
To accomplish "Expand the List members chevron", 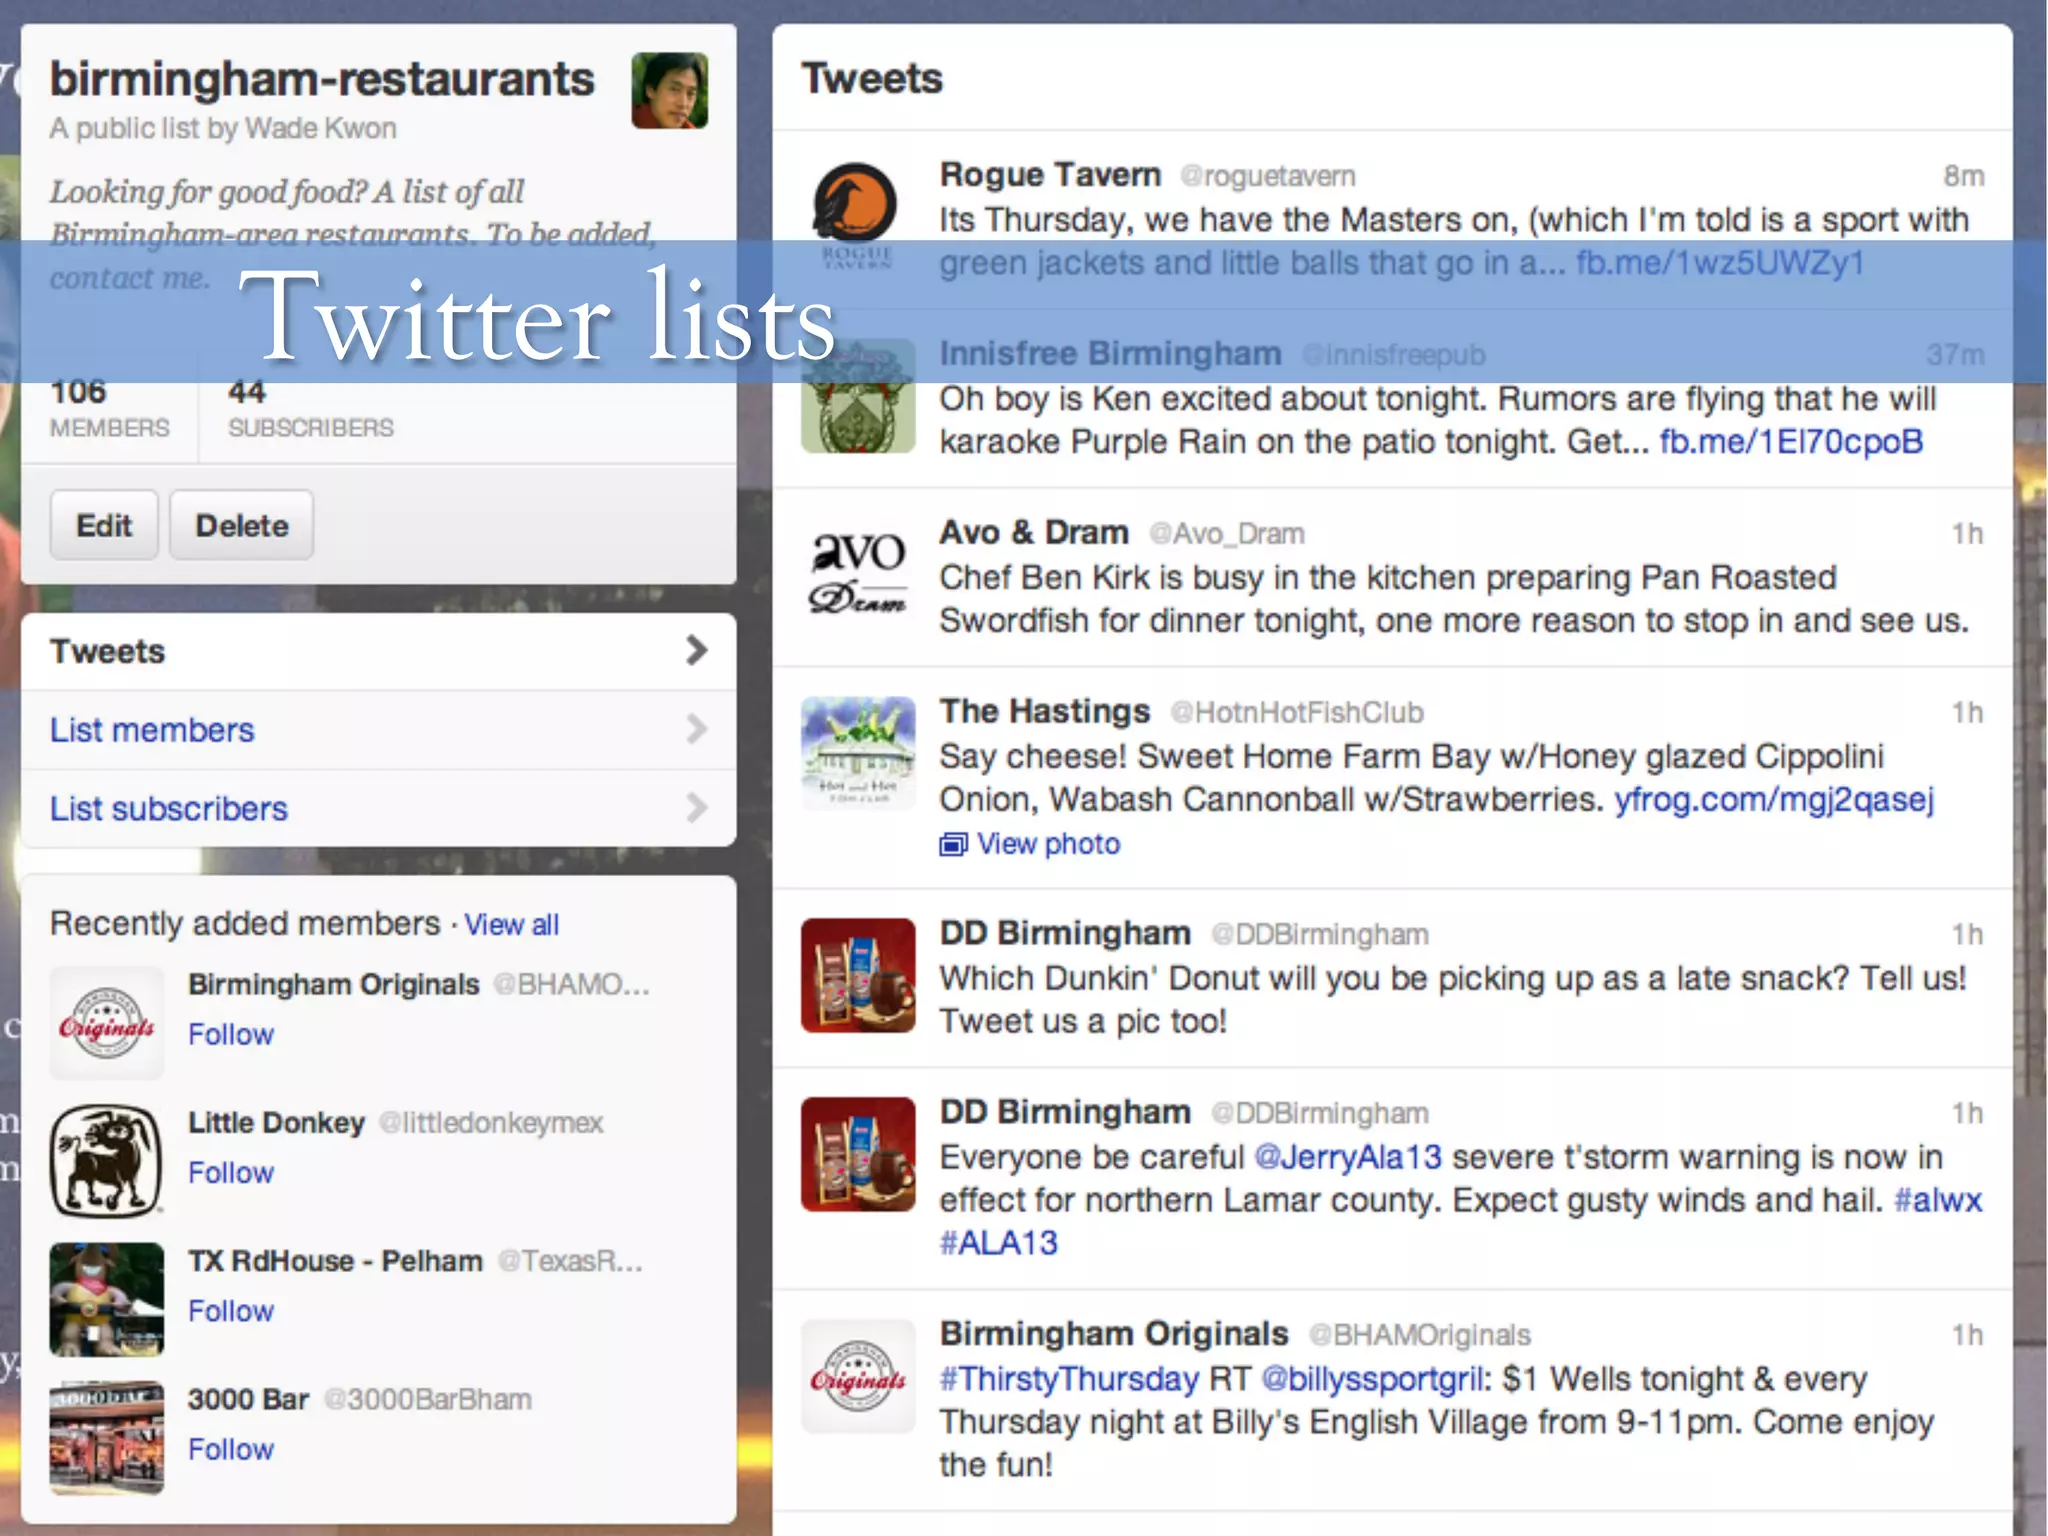I will pyautogui.click(x=696, y=729).
